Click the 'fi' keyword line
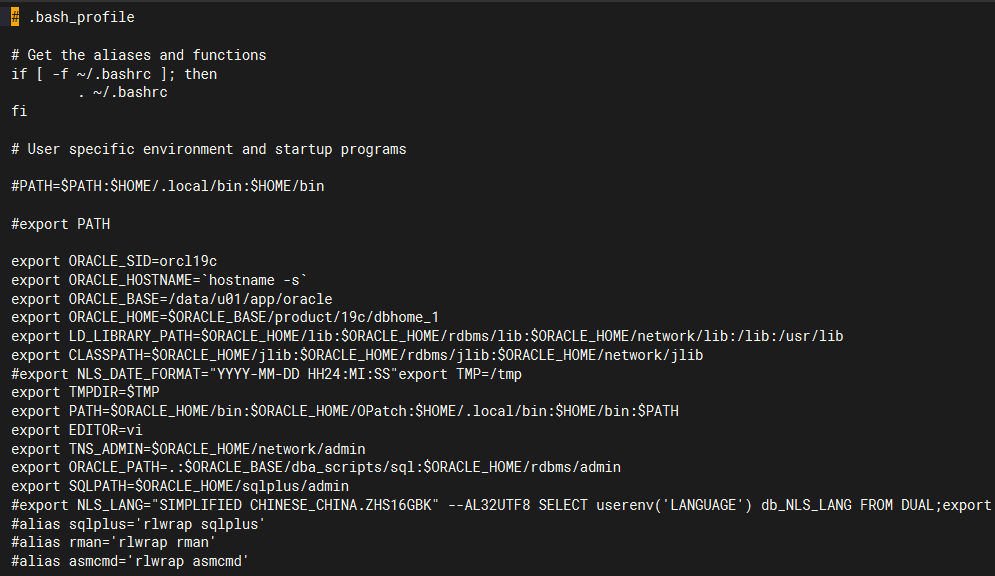The width and height of the screenshot is (995, 576). [19, 111]
